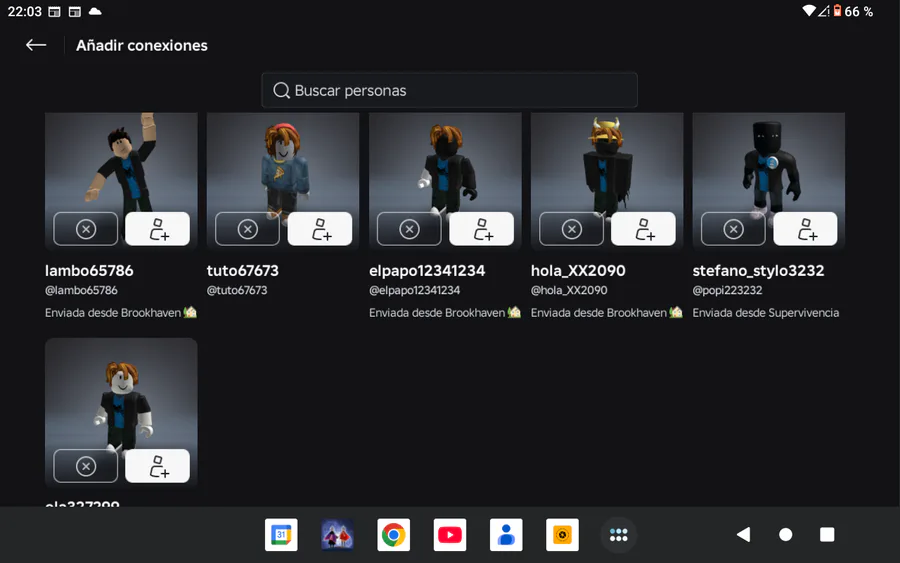Launch YouTube from the taskbar
Image resolution: width=900 pixels, height=563 pixels.
[449, 535]
